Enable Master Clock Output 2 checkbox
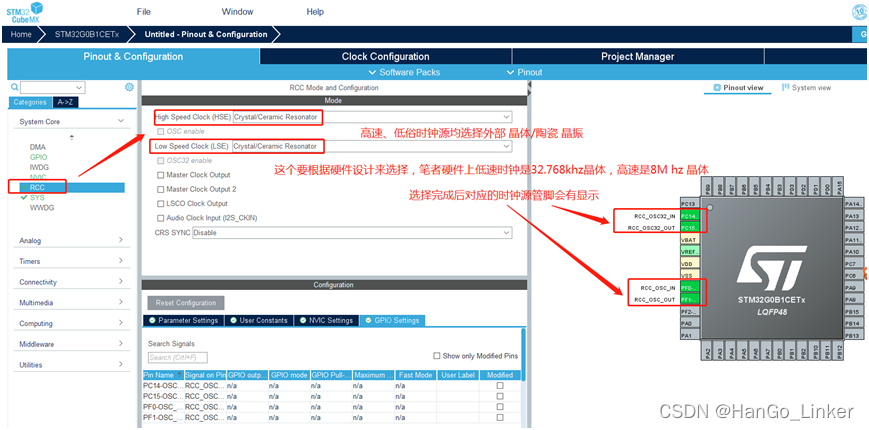This screenshot has width=869, height=430. pos(161,189)
